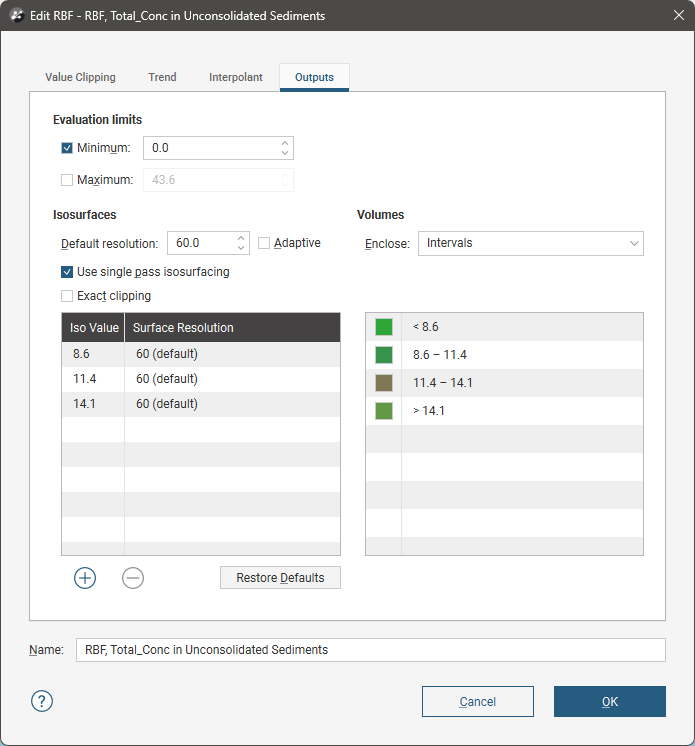
Task: Click the Leapfrog app icon in title bar
Action: (16, 16)
